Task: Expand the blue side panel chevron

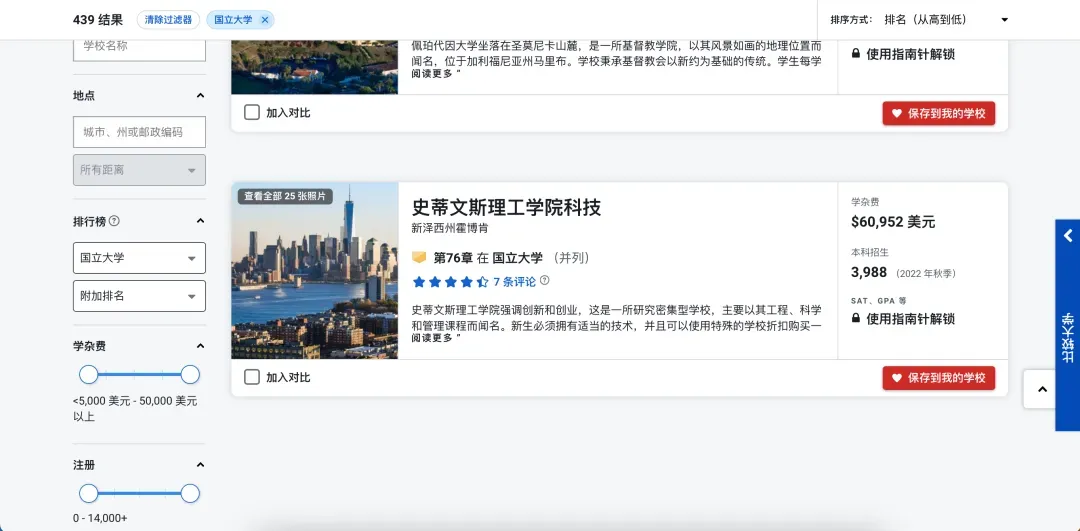Action: (1068, 236)
